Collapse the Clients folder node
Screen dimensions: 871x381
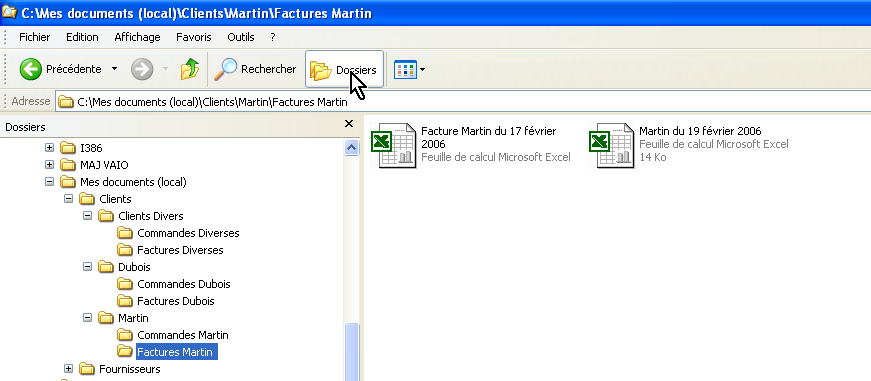[x=68, y=199]
